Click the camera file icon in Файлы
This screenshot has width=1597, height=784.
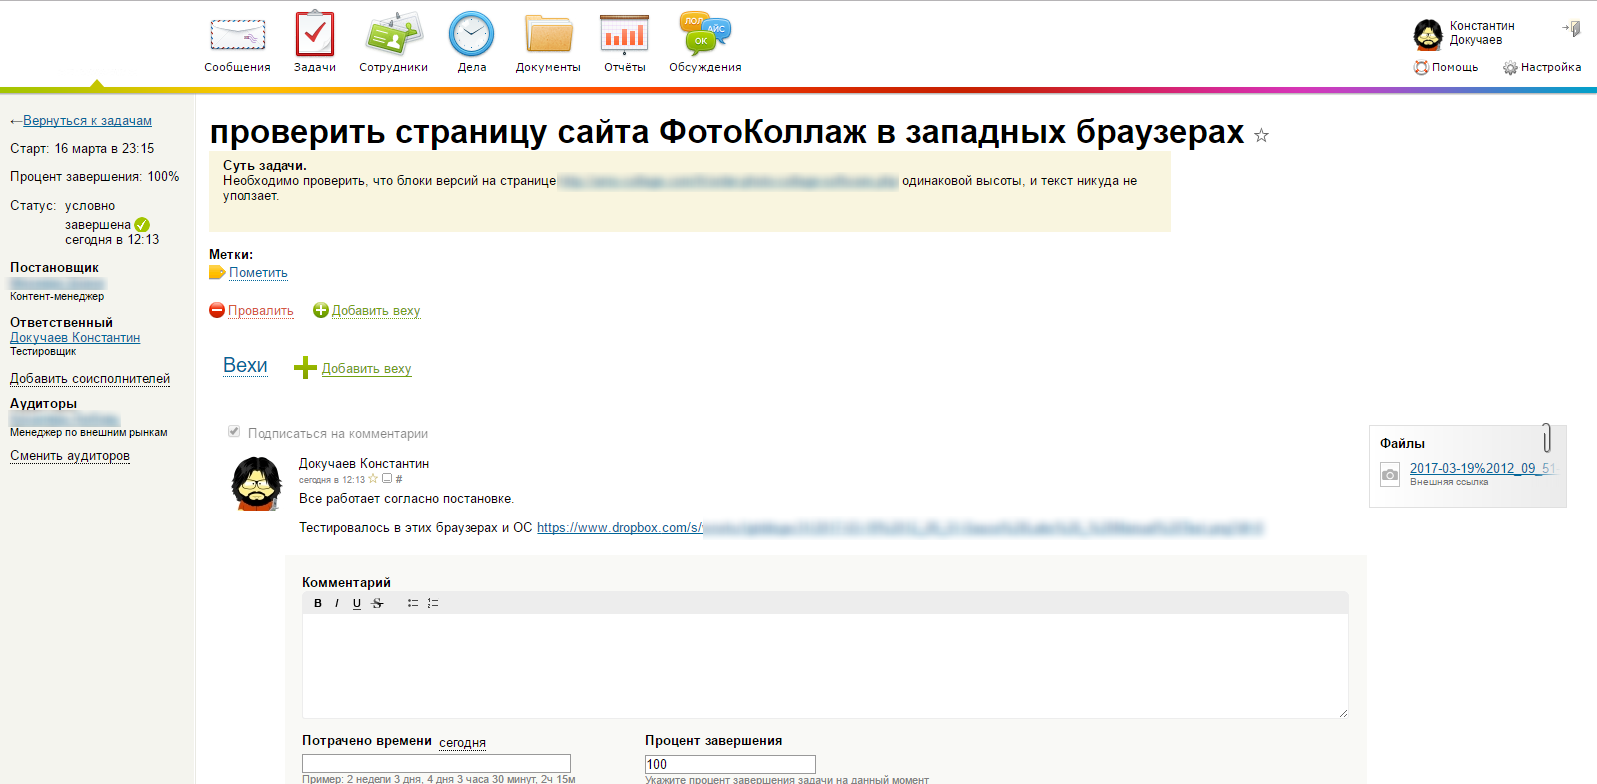tap(1390, 474)
